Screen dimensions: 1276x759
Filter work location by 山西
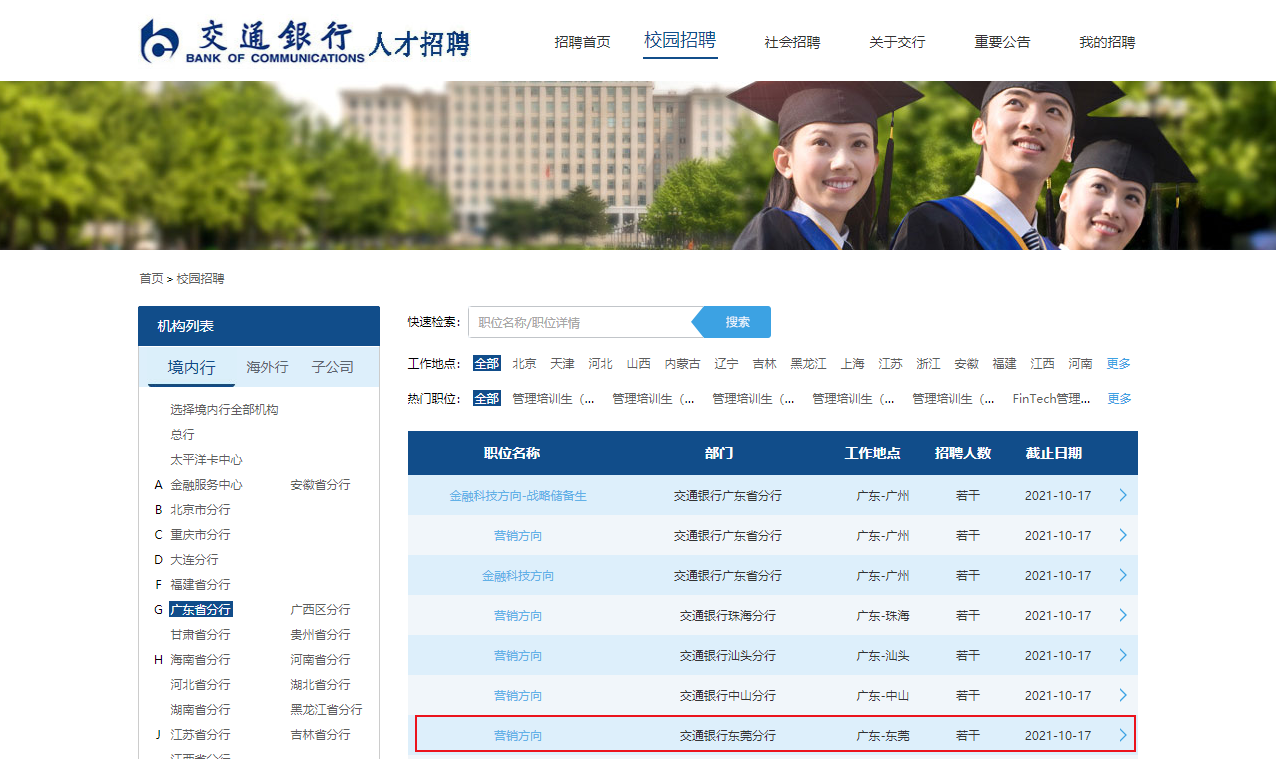click(x=638, y=364)
